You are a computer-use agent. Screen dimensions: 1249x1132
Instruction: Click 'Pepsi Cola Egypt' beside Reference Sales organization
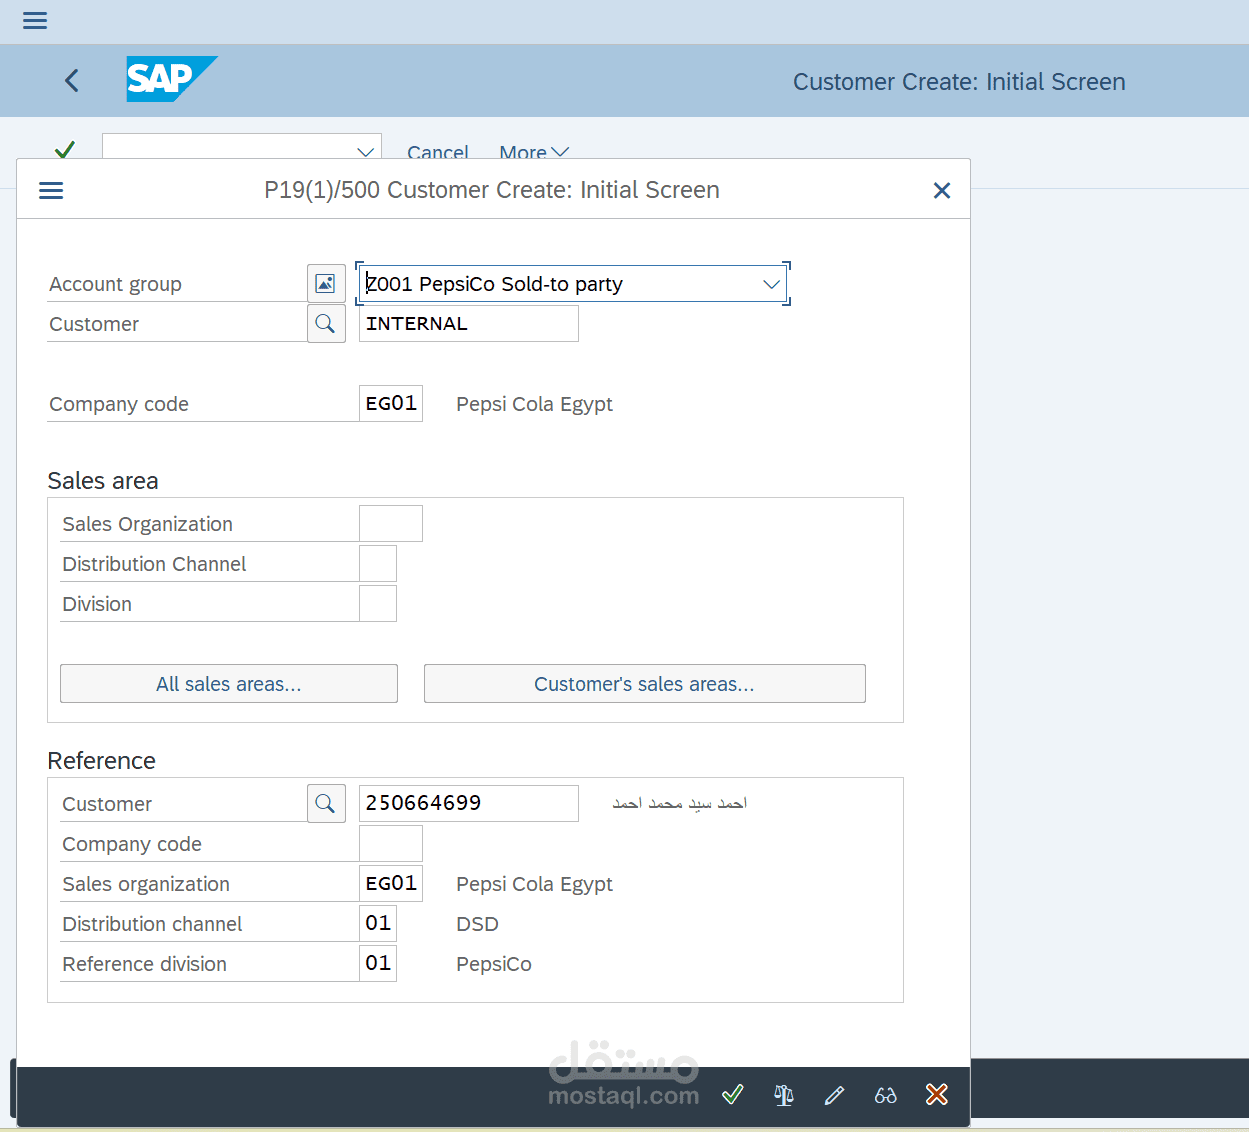pyautogui.click(x=534, y=884)
